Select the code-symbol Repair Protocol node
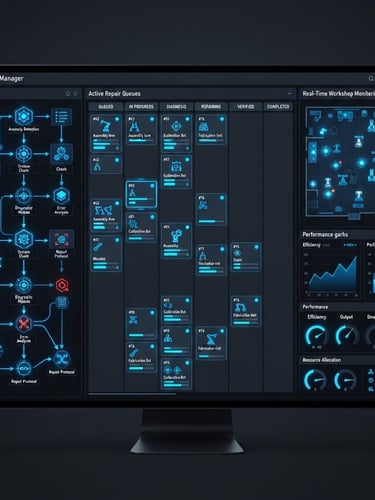 24,369
